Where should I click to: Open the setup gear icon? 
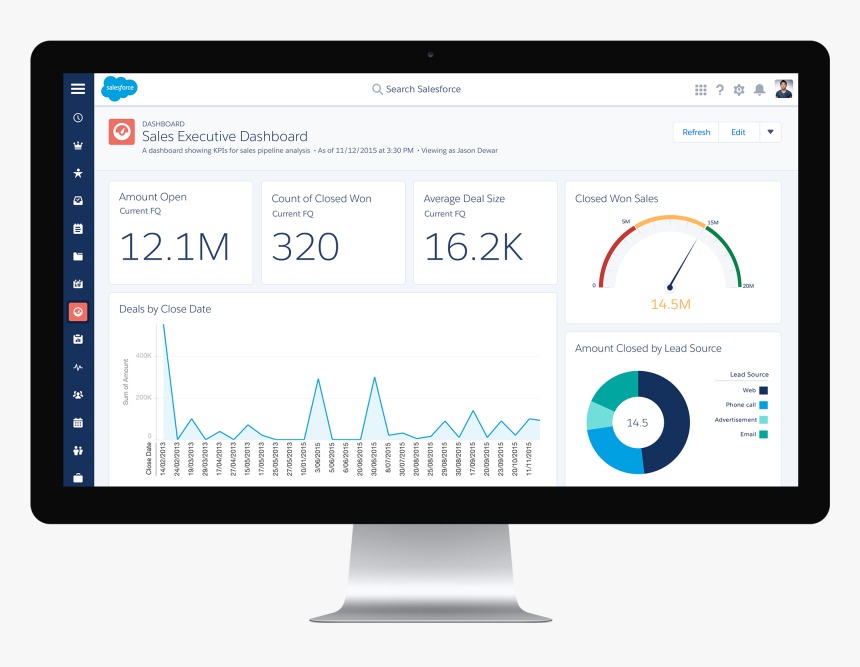[739, 89]
